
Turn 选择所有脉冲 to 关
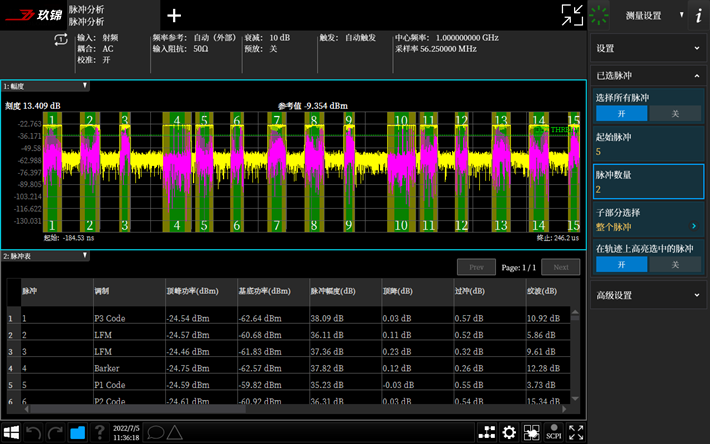pyautogui.click(x=675, y=114)
